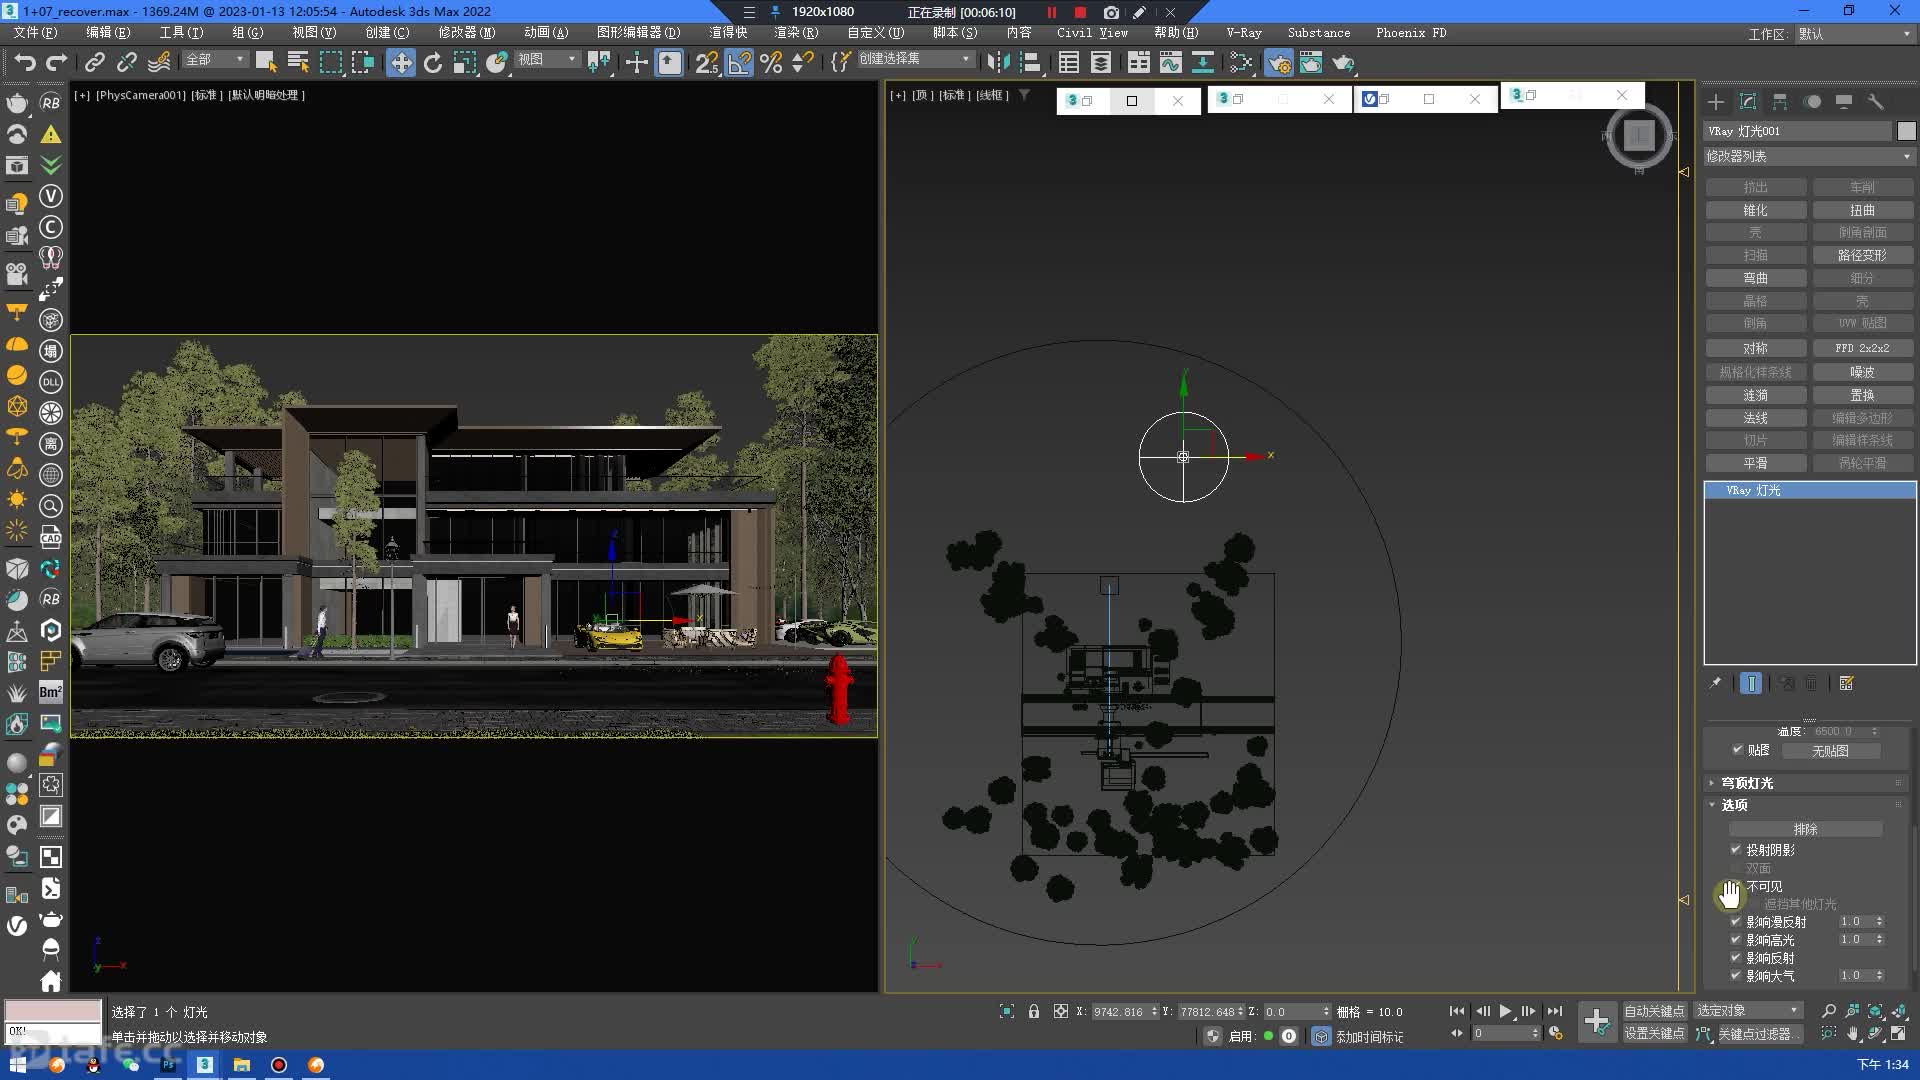Toggle Angle Snap button
Screen dimensions: 1920x1080
(739, 62)
